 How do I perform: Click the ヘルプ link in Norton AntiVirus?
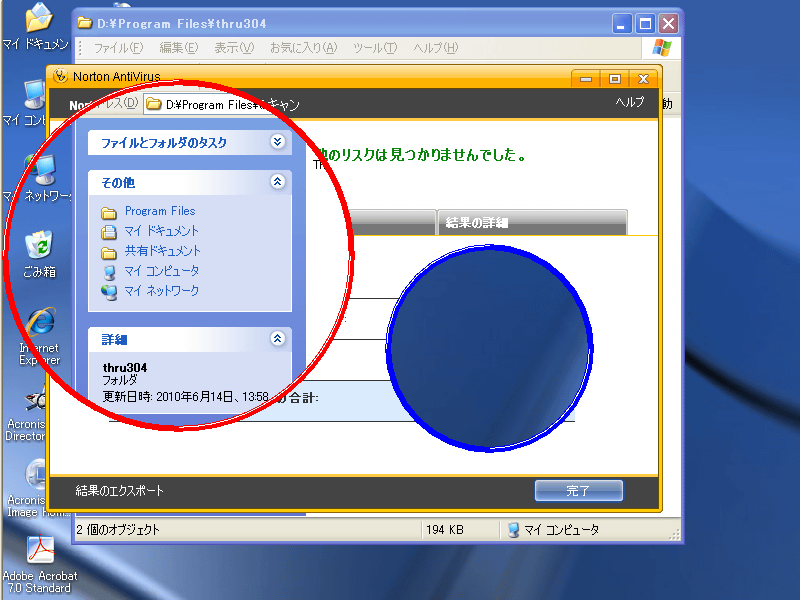click(630, 102)
